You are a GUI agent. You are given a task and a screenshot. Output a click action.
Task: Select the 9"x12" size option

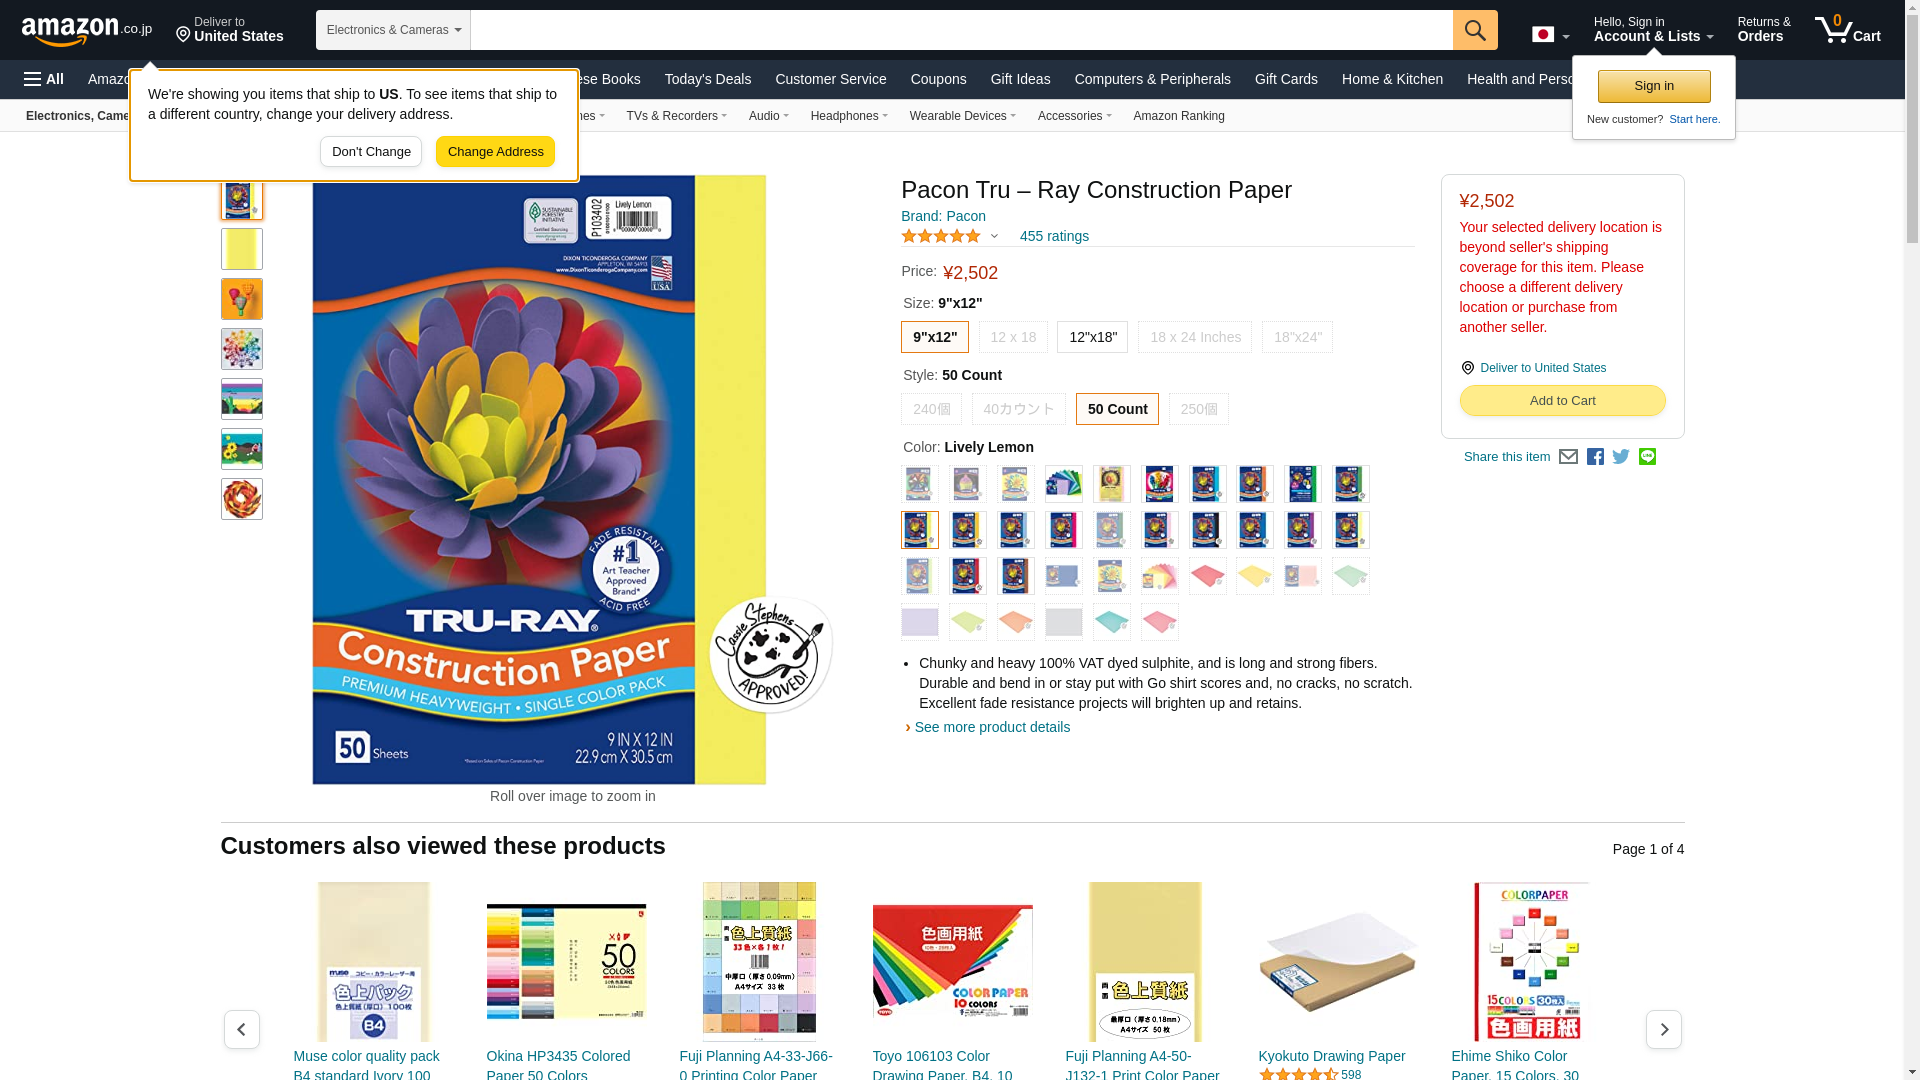[x=934, y=337]
